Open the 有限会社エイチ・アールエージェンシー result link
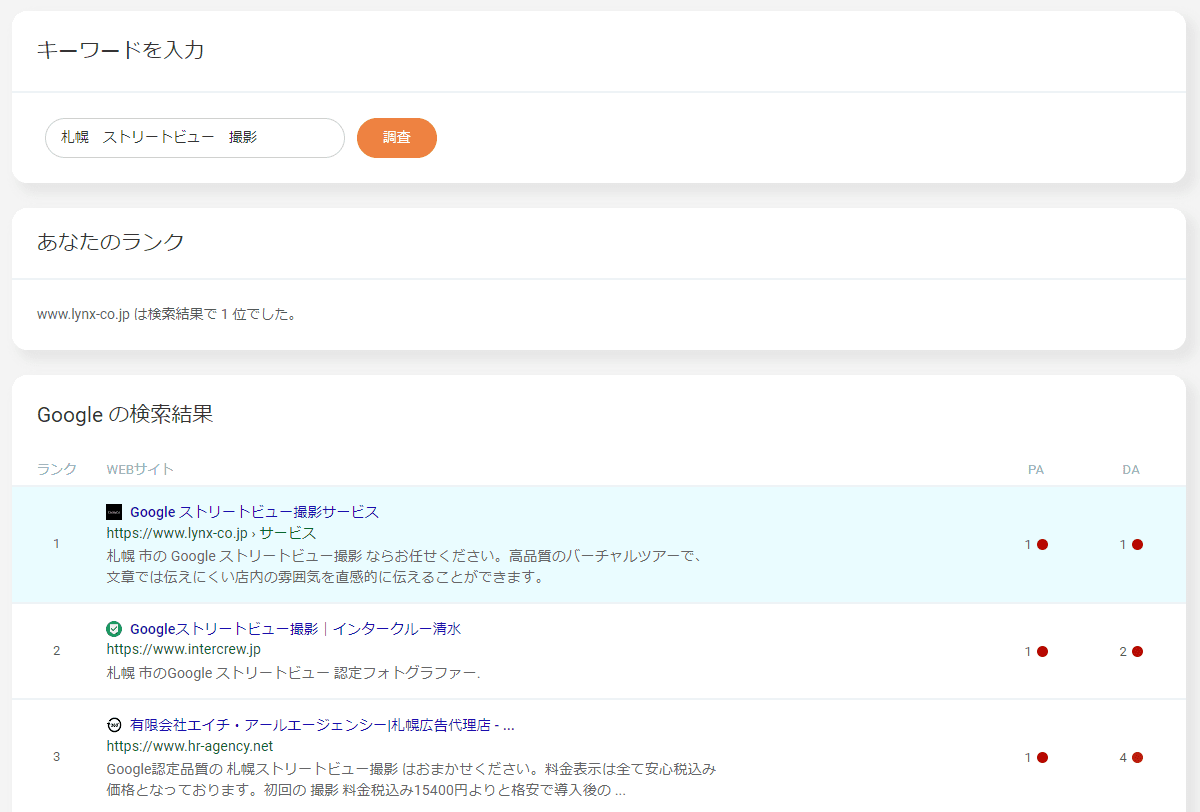 pos(322,725)
